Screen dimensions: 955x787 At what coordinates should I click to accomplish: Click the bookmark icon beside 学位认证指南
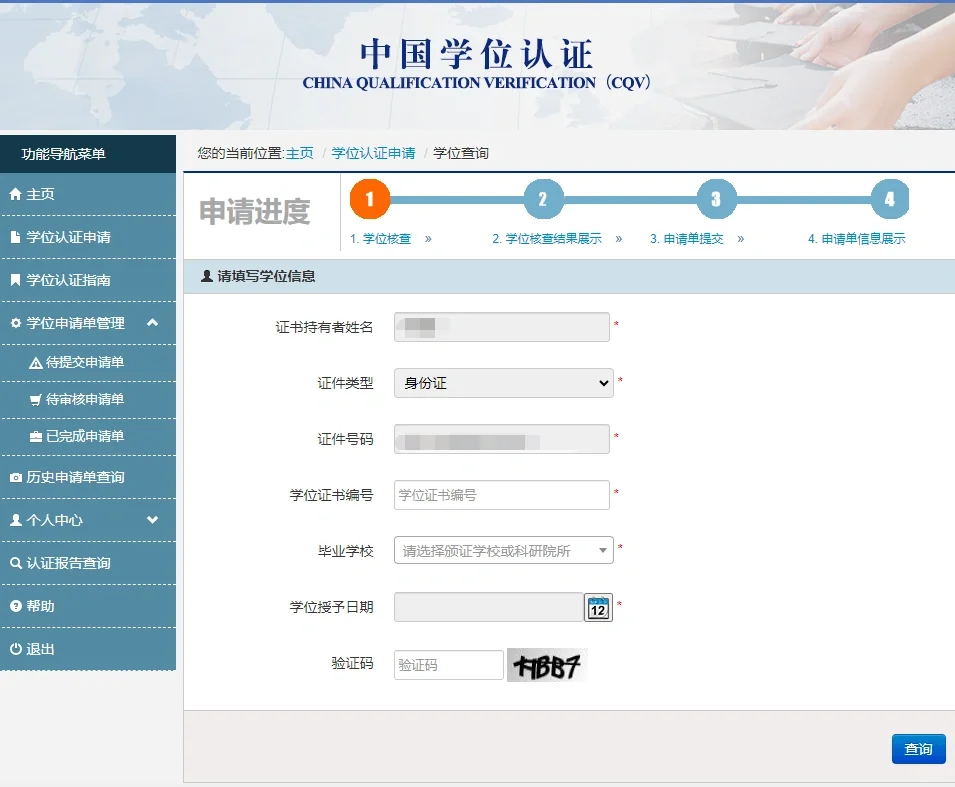point(15,280)
